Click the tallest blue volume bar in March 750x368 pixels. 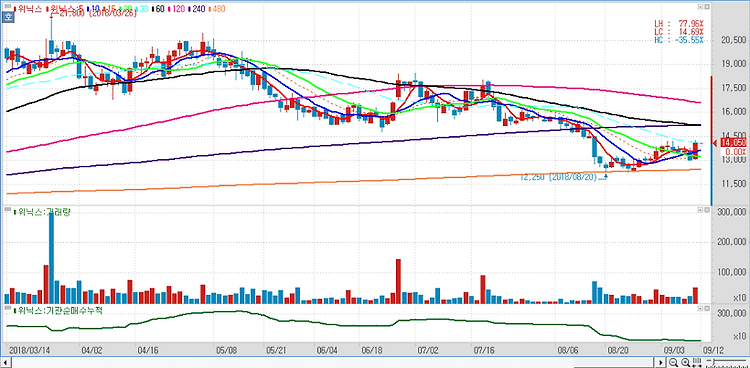[x=52, y=258]
